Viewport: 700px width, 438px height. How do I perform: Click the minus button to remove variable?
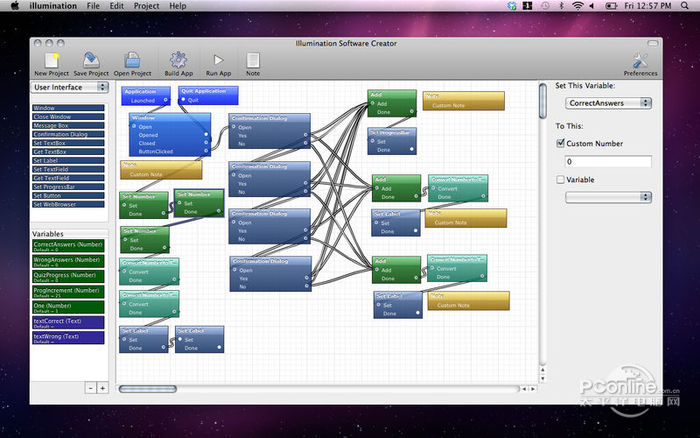(x=91, y=388)
